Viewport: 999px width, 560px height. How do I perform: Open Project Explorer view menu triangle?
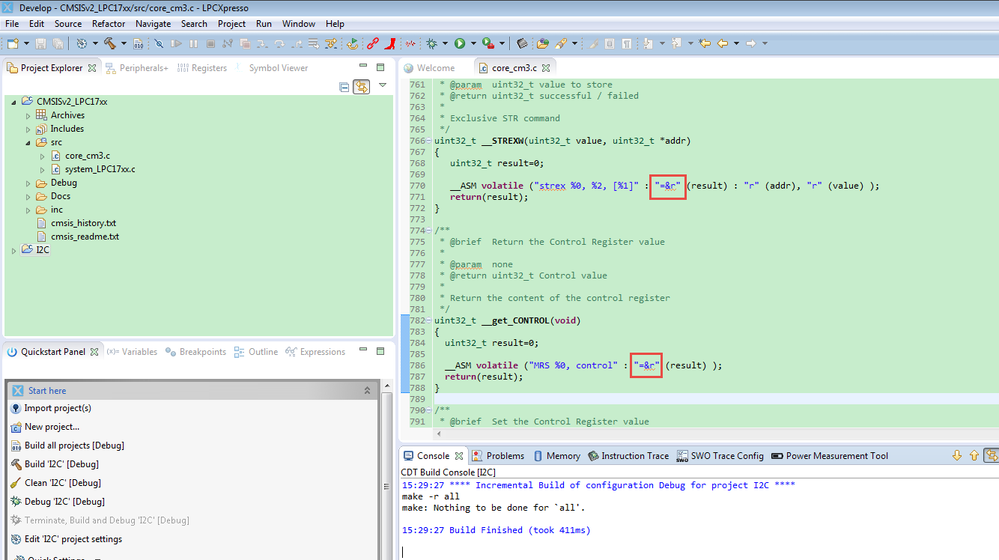[x=382, y=85]
